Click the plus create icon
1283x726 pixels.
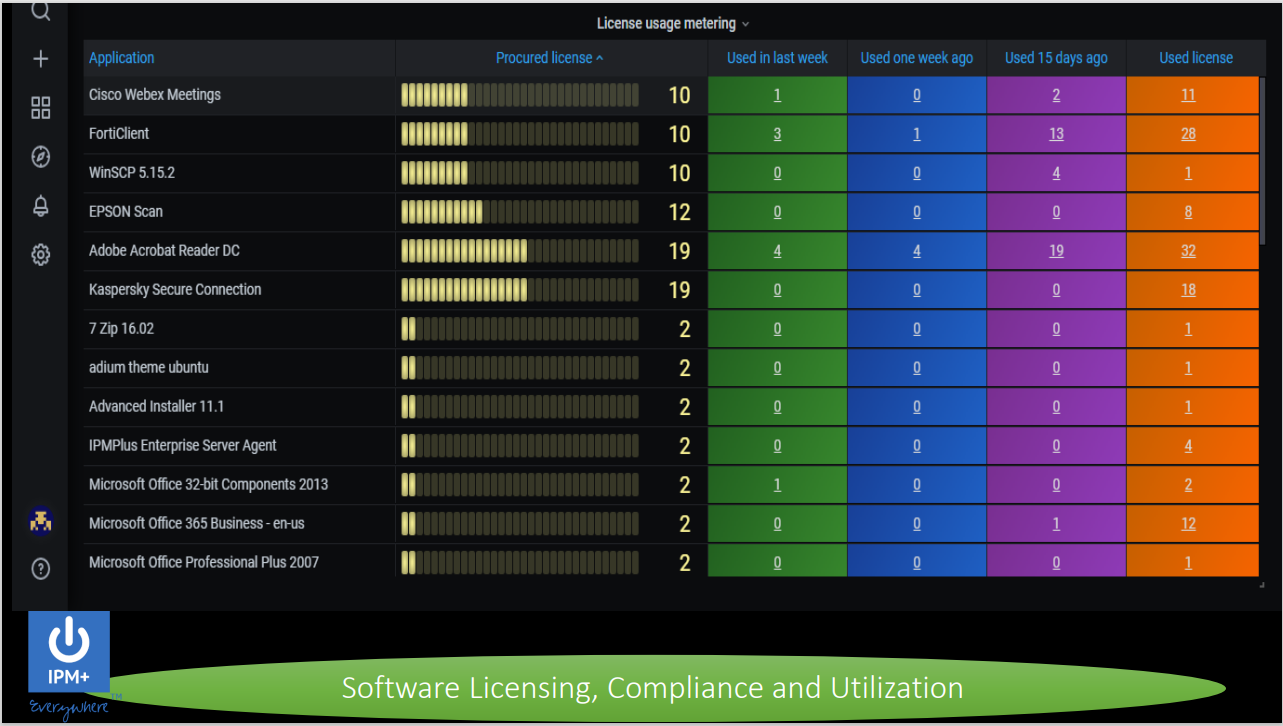pyautogui.click(x=40, y=59)
